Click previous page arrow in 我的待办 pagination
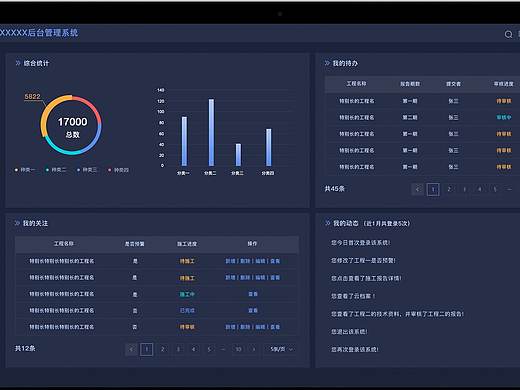Image resolution: width=520 pixels, height=390 pixels. click(x=418, y=189)
